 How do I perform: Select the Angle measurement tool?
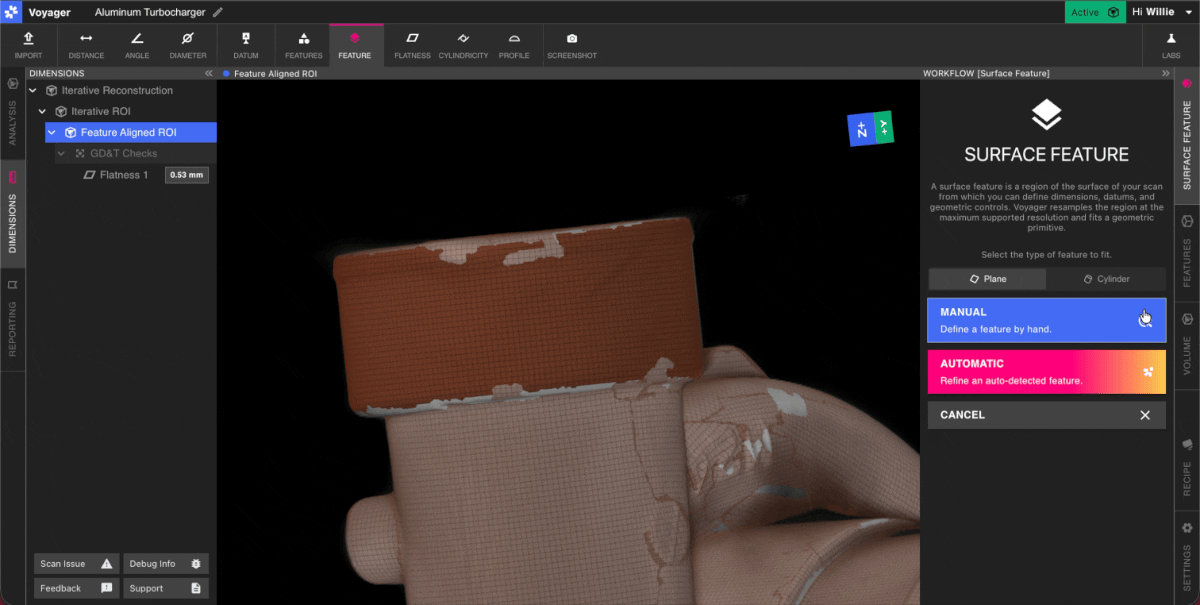(x=137, y=45)
